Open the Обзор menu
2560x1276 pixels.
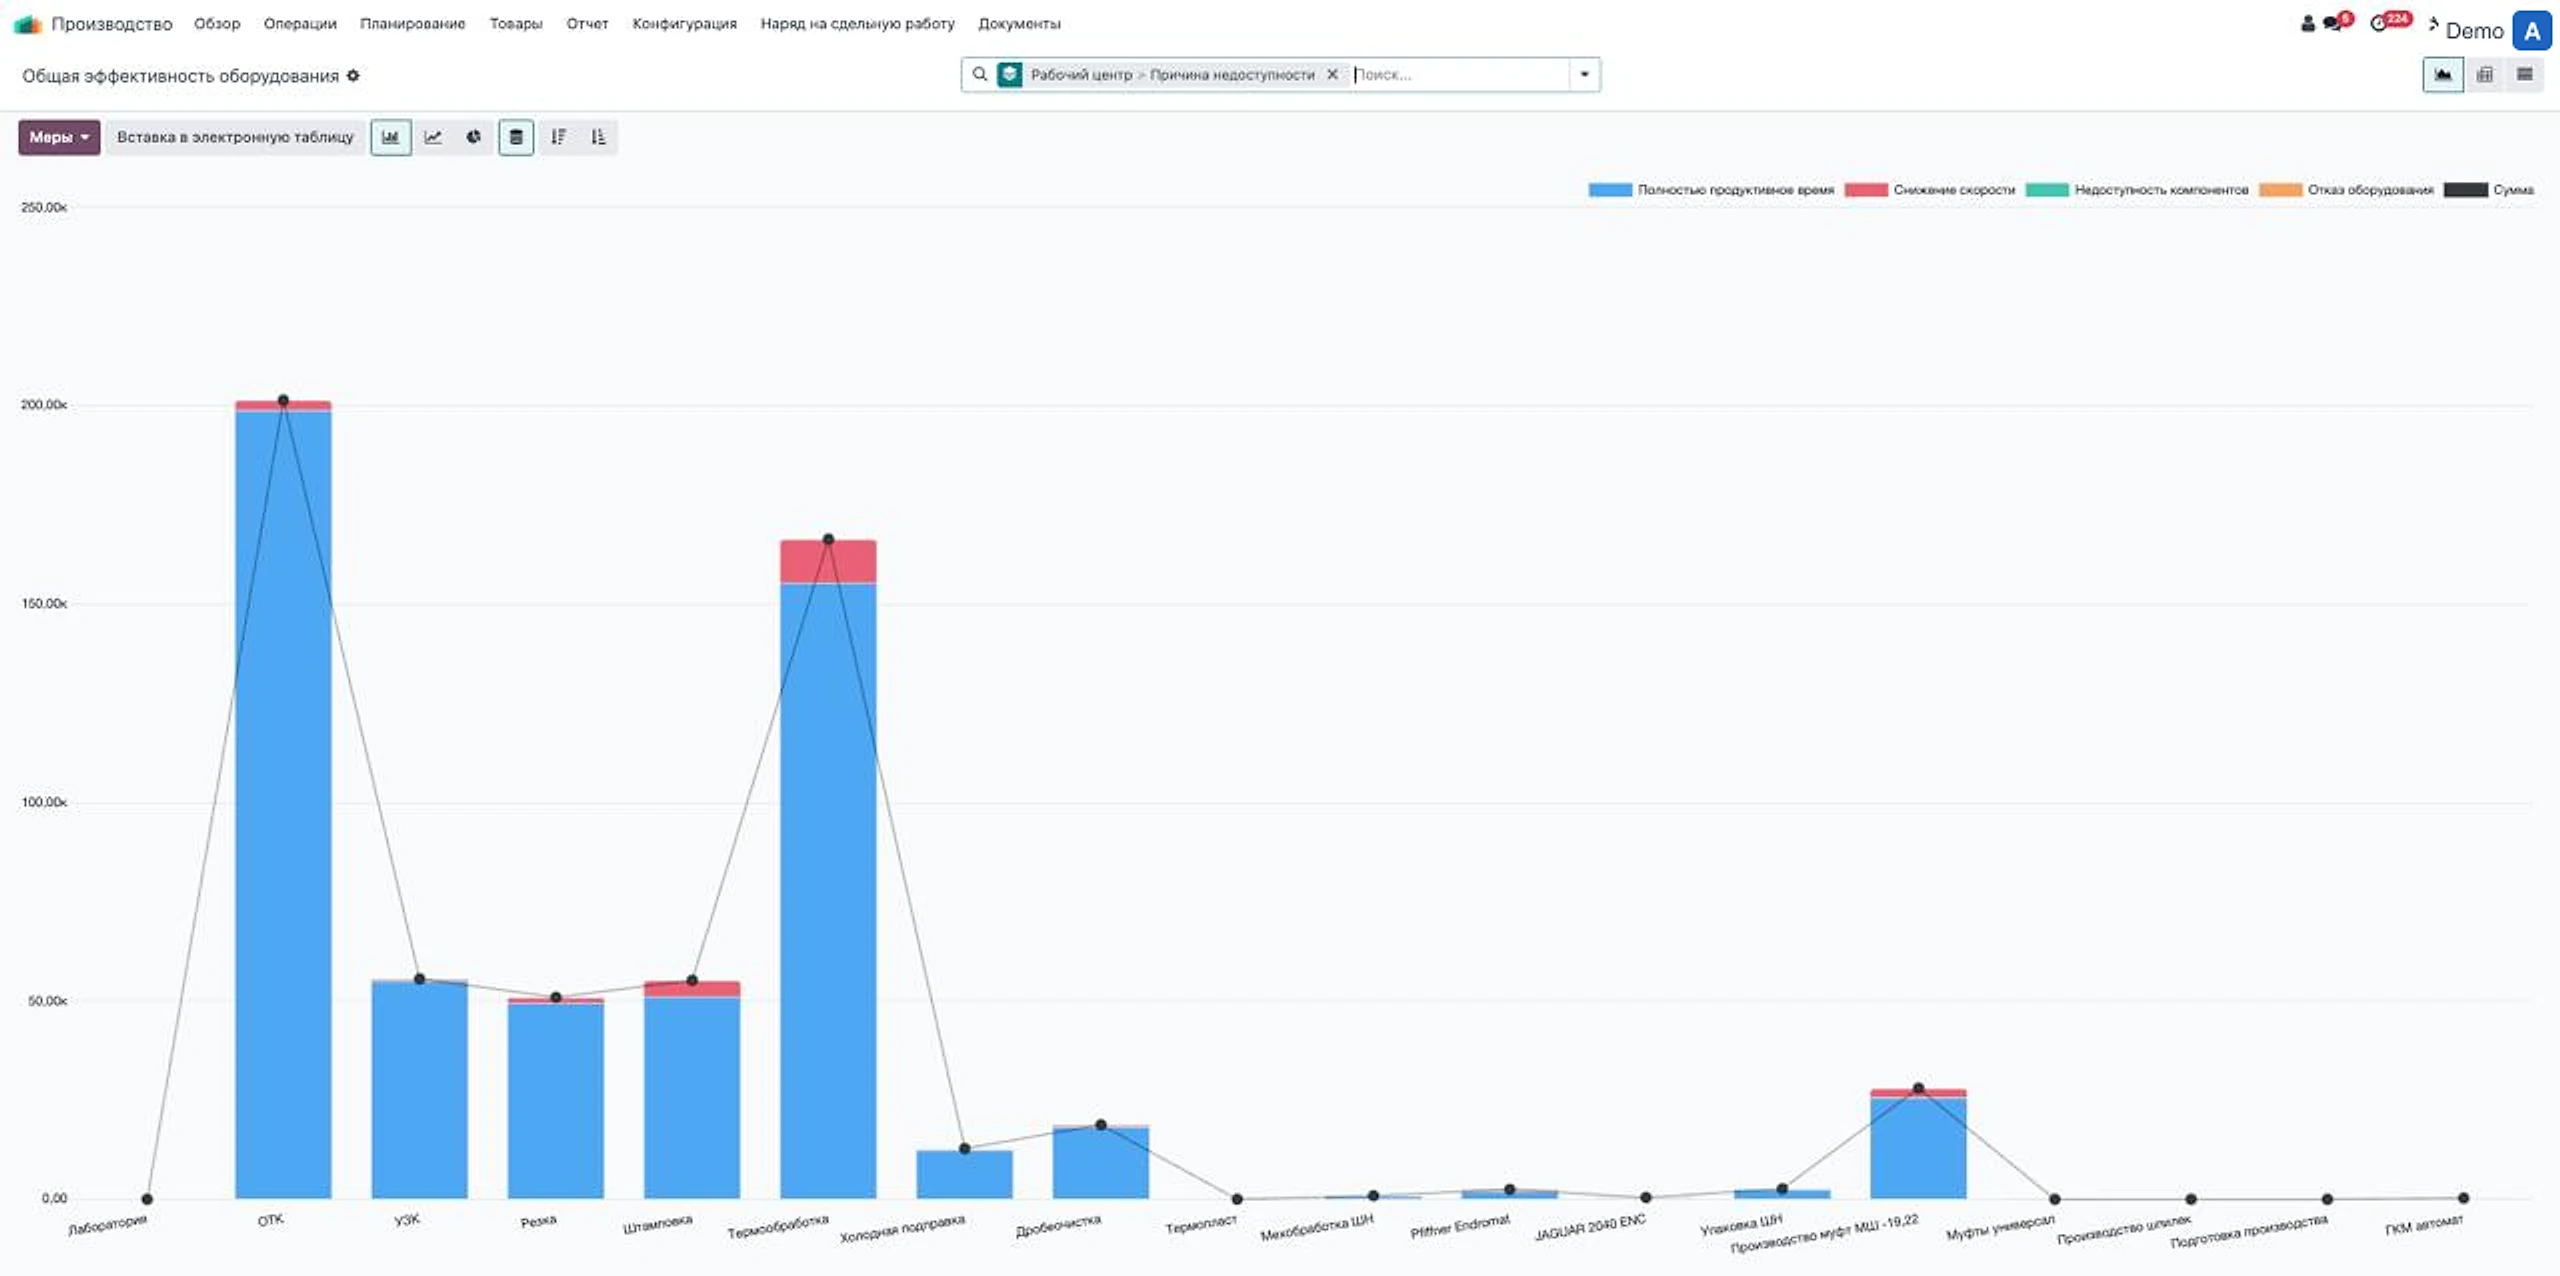tap(217, 23)
